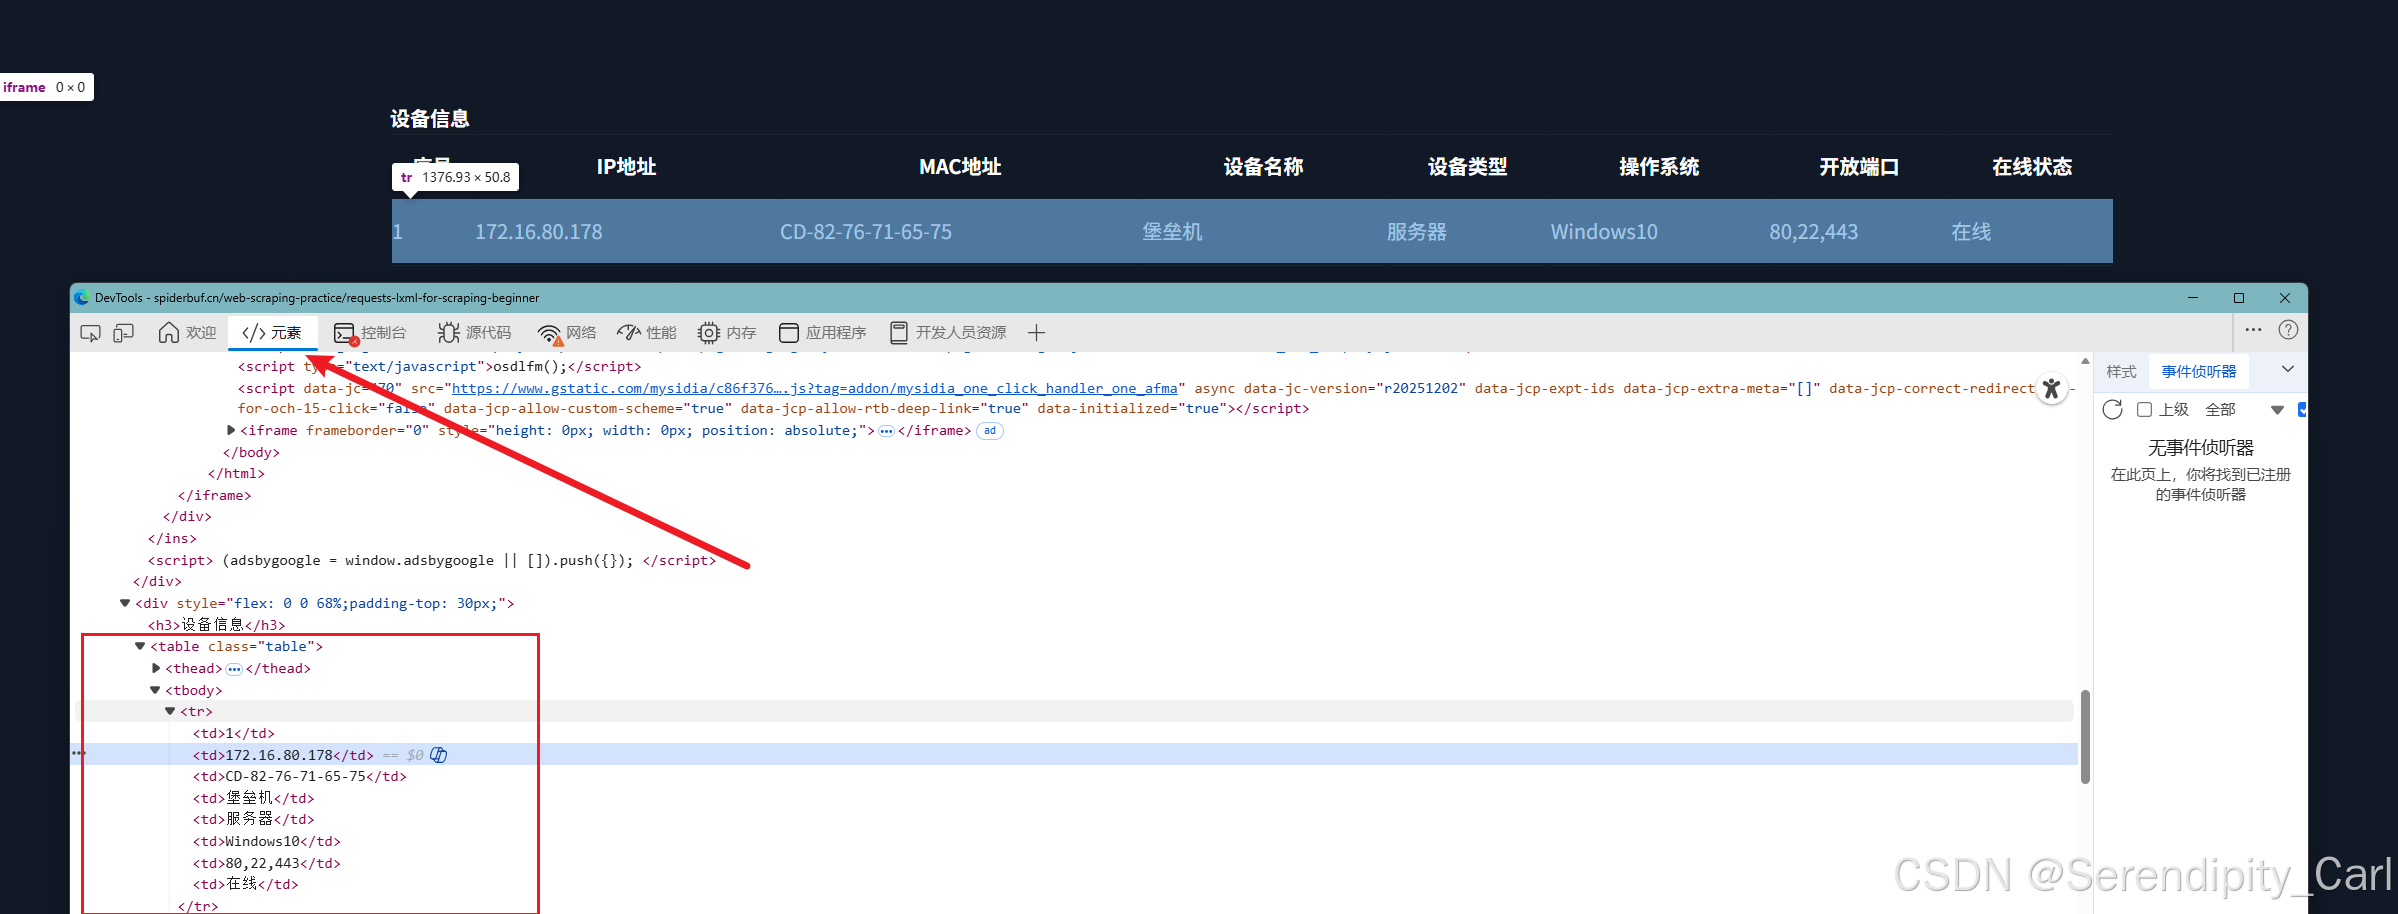Select the adsbygoogle script line
2398x914 pixels.
pos(432,560)
